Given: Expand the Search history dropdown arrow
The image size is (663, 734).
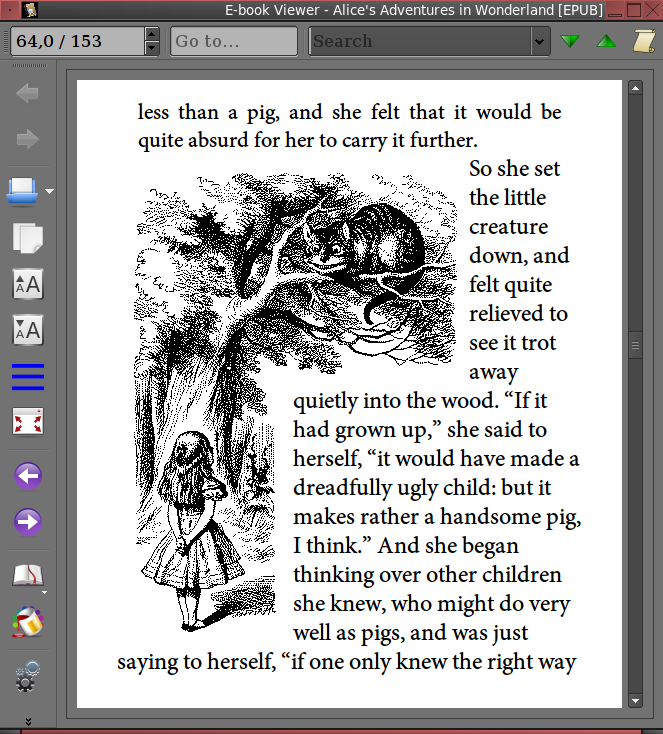Looking at the screenshot, I should [x=540, y=41].
